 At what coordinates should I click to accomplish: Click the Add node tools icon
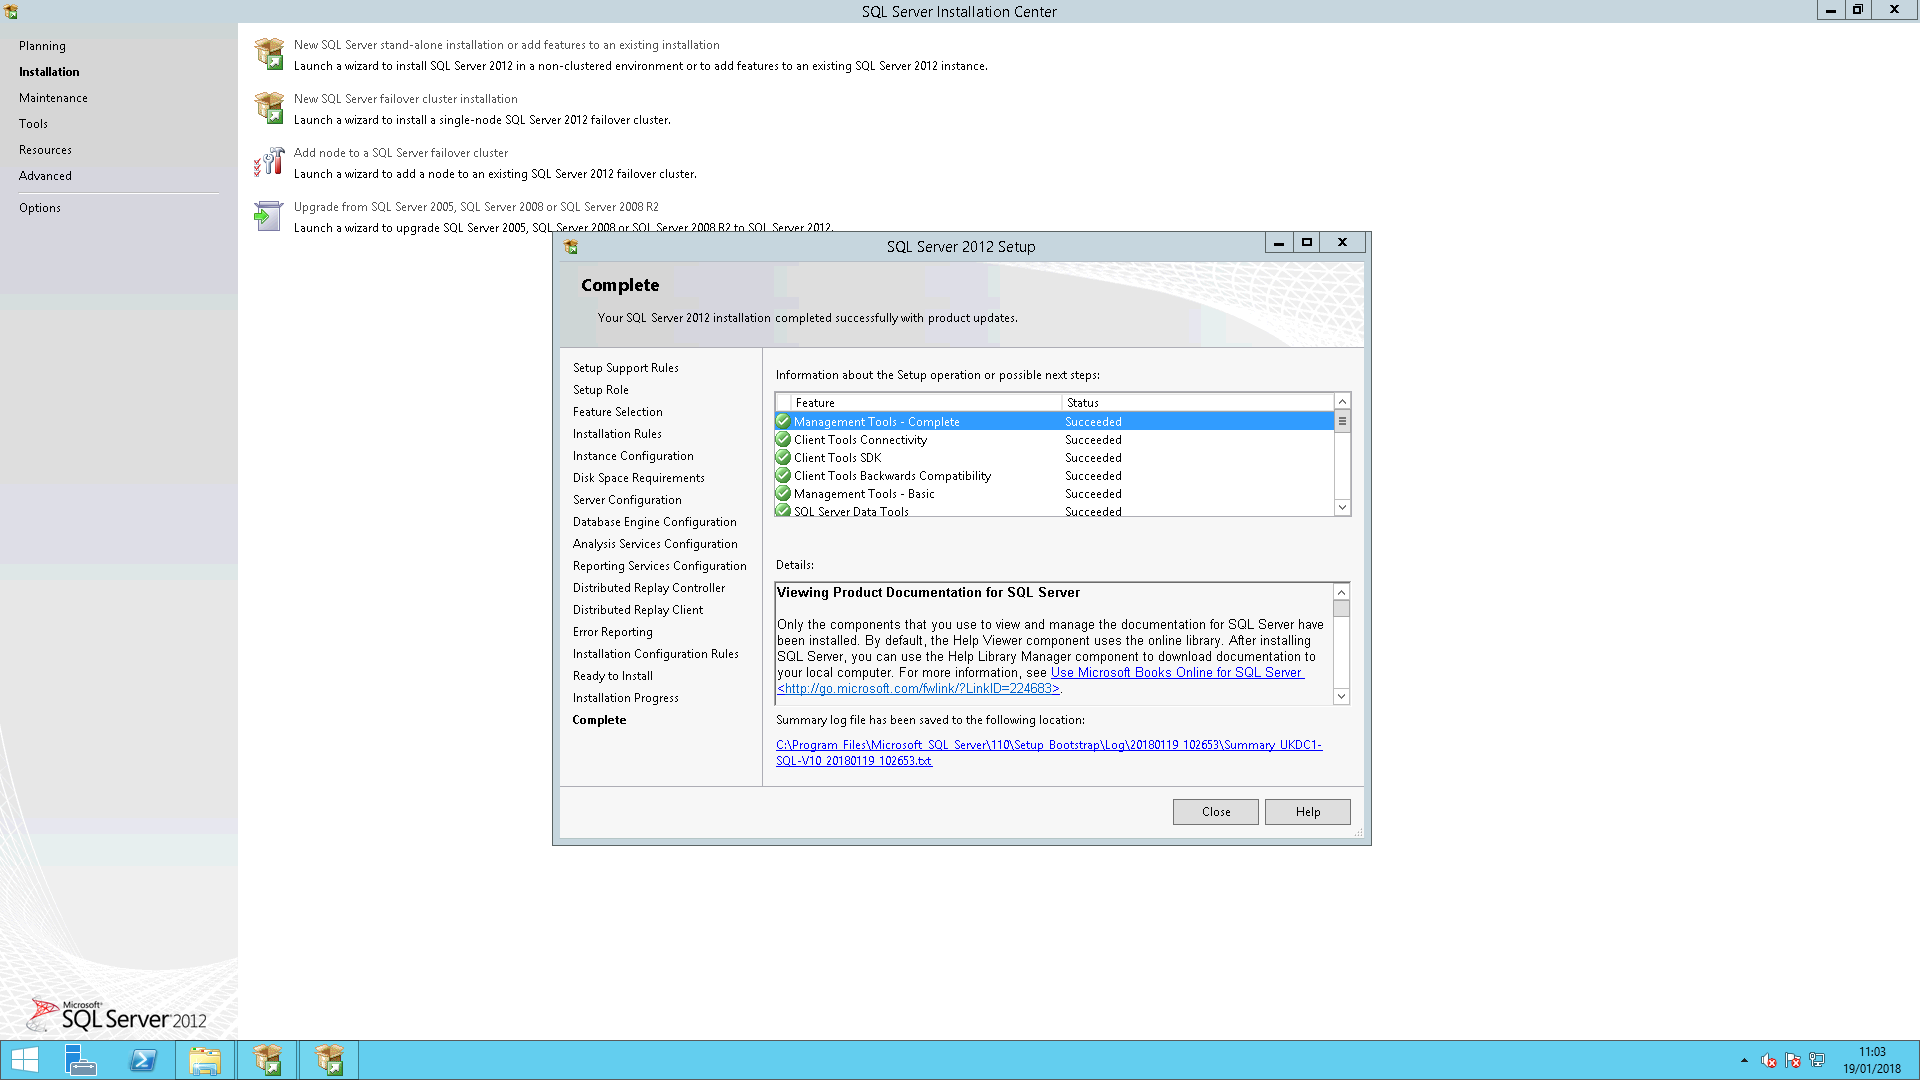(269, 162)
